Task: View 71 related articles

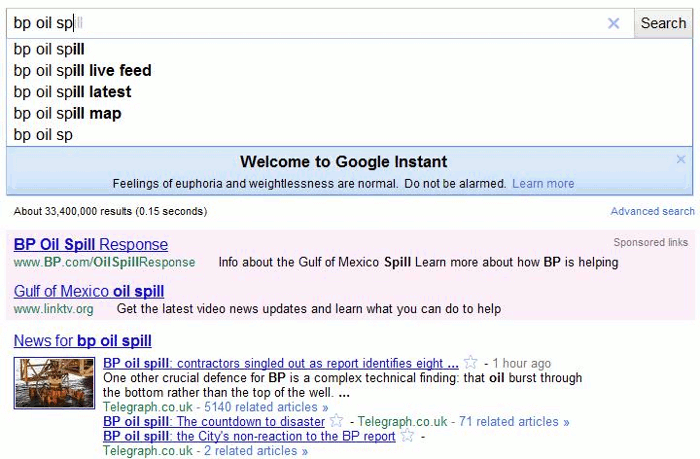Action: click(514, 421)
